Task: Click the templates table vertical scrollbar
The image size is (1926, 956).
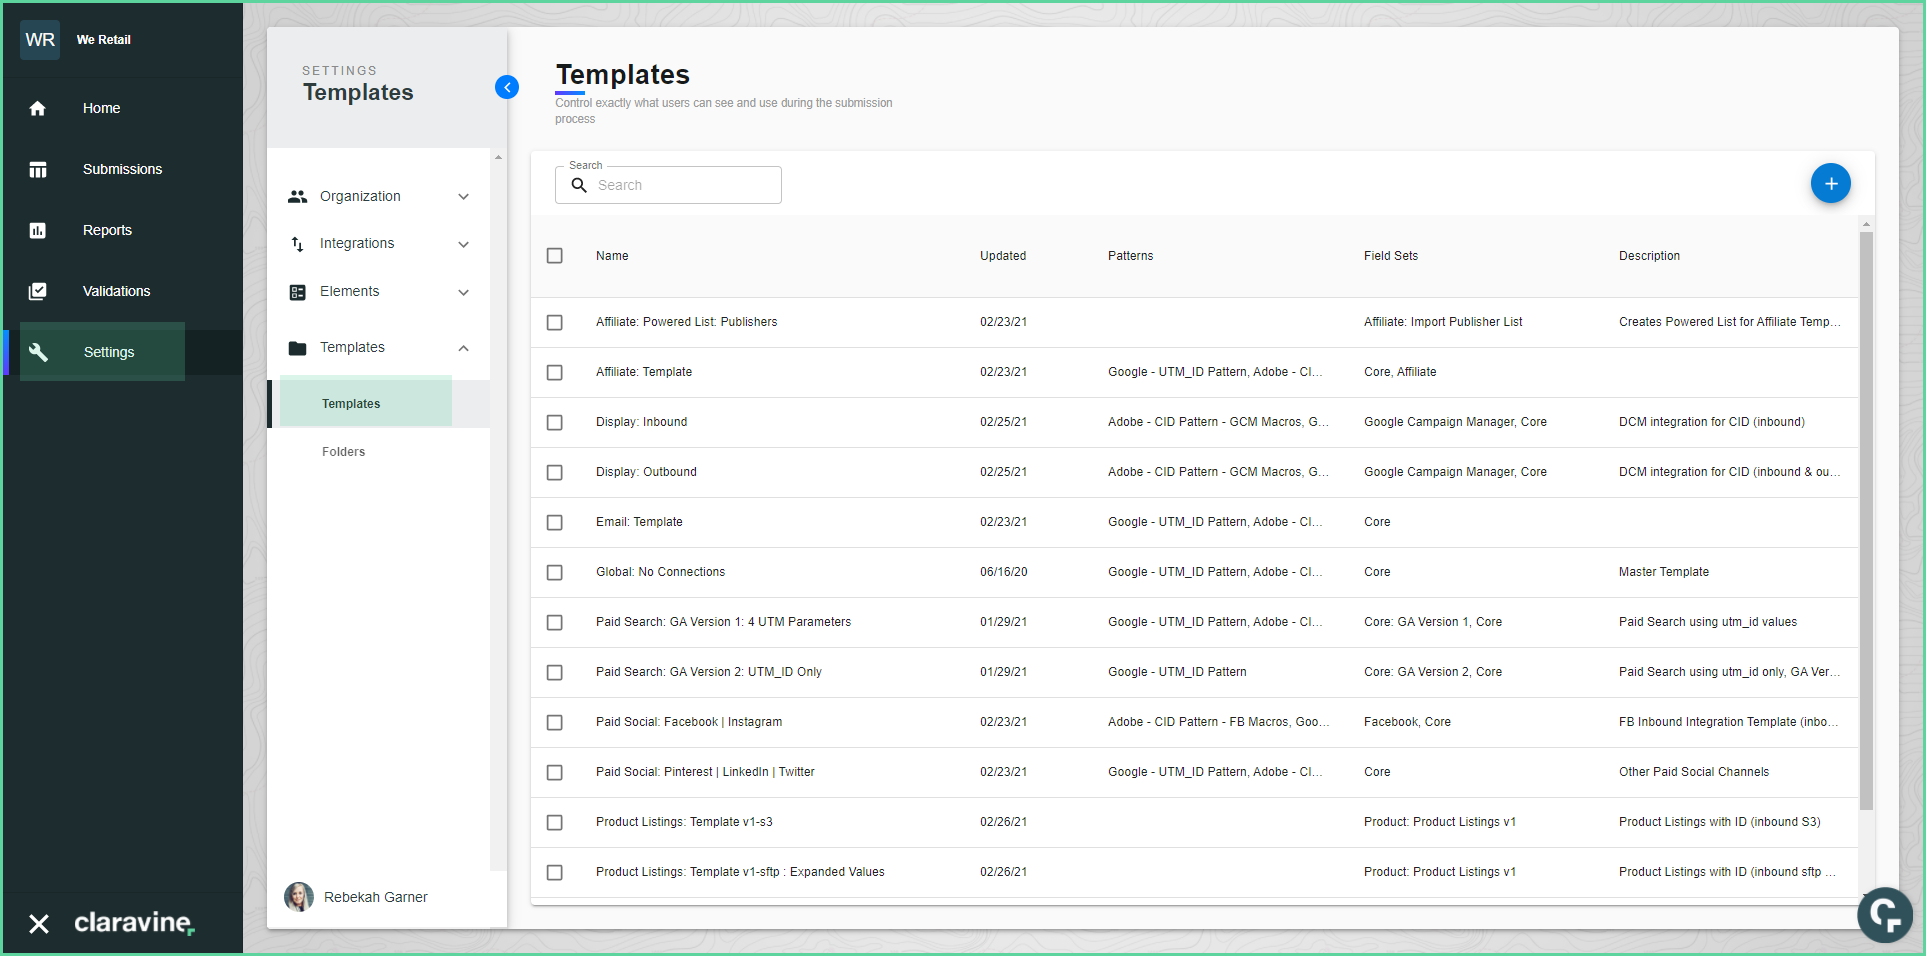Action: tap(1866, 520)
